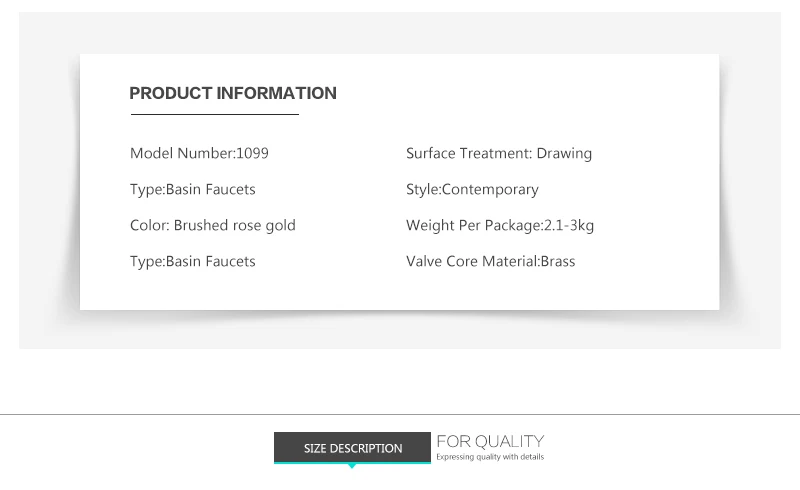800x490 pixels.
Task: Select the last Type:Basin Faucets line
Action: pyautogui.click(x=192, y=261)
